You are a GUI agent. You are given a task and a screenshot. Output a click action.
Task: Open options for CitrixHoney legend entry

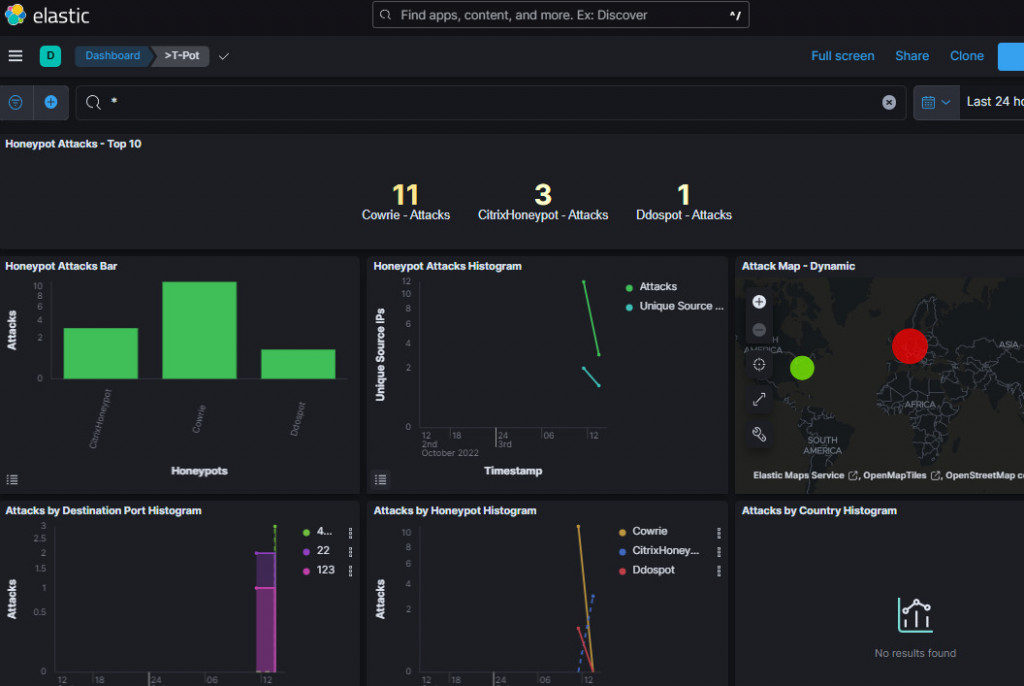pos(719,551)
